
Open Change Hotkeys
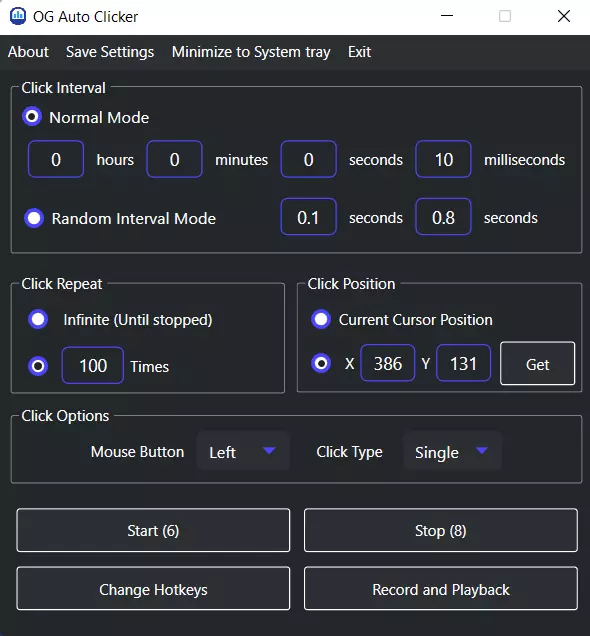[x=153, y=589]
